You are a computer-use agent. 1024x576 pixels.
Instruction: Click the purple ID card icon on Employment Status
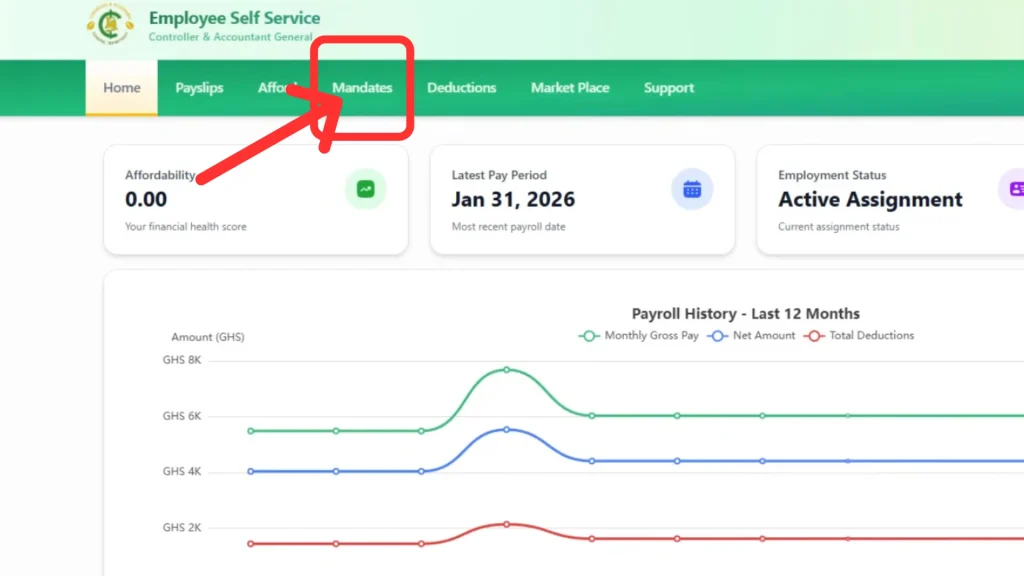[x=1014, y=189]
